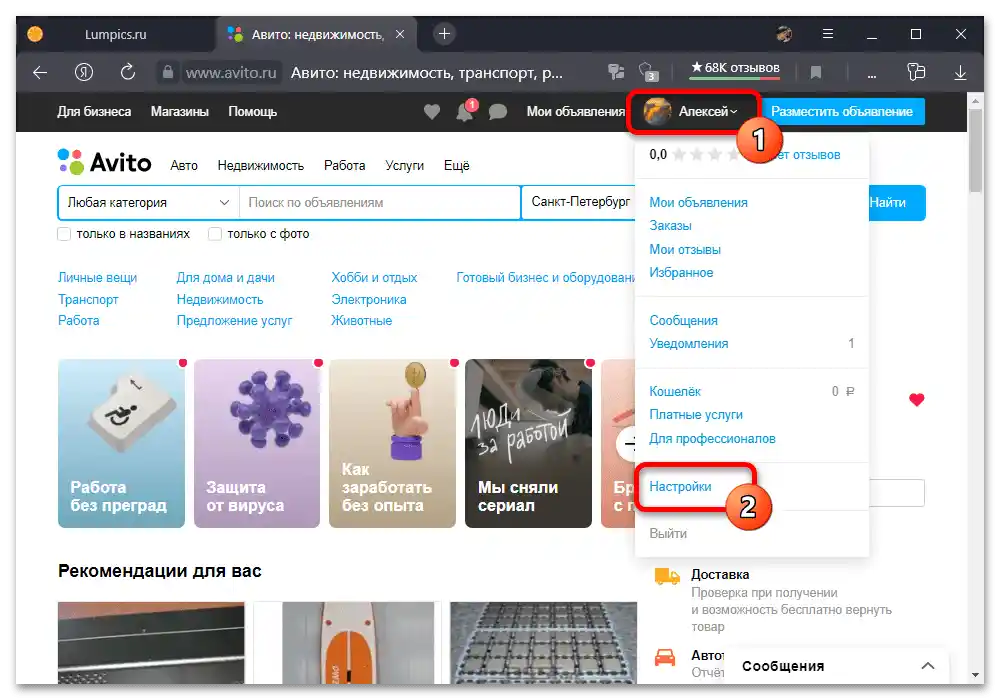
Task: Expand the Сообщения chat panel chevron
Action: click(928, 666)
